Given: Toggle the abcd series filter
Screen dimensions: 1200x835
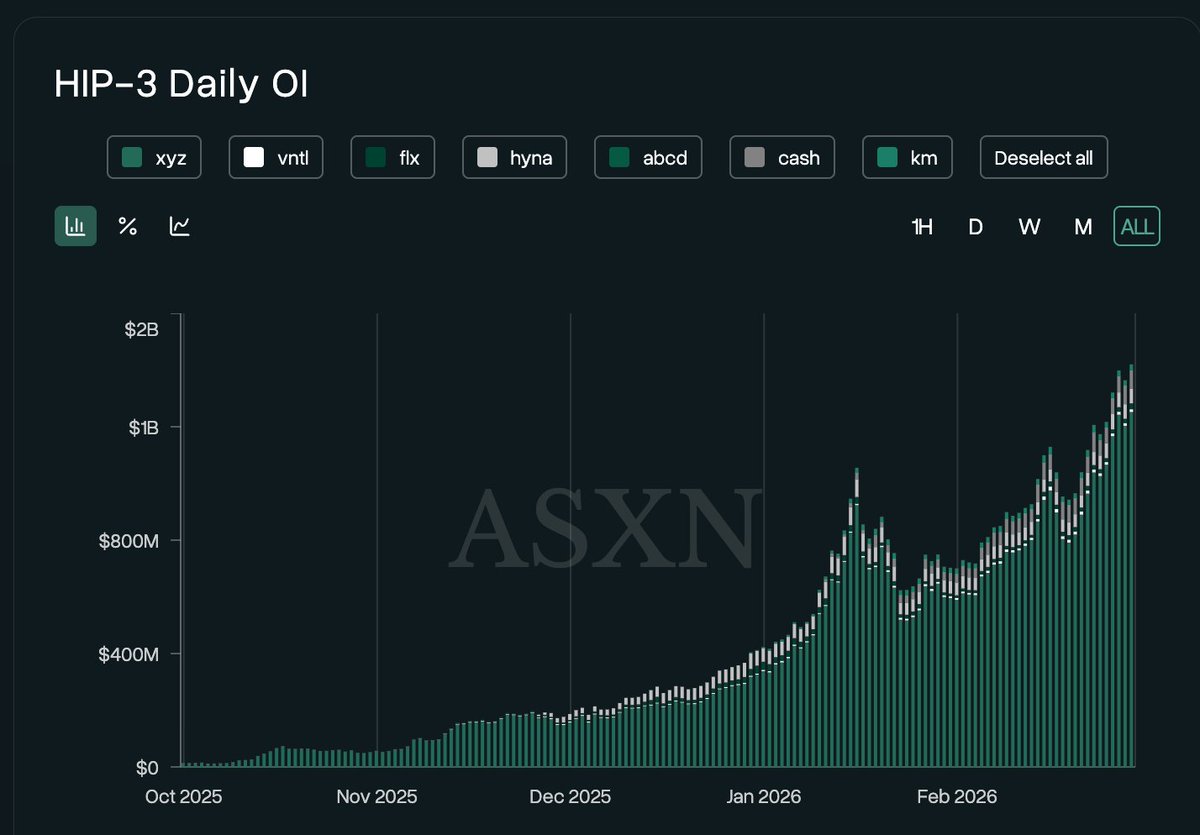Looking at the screenshot, I should click(649, 157).
